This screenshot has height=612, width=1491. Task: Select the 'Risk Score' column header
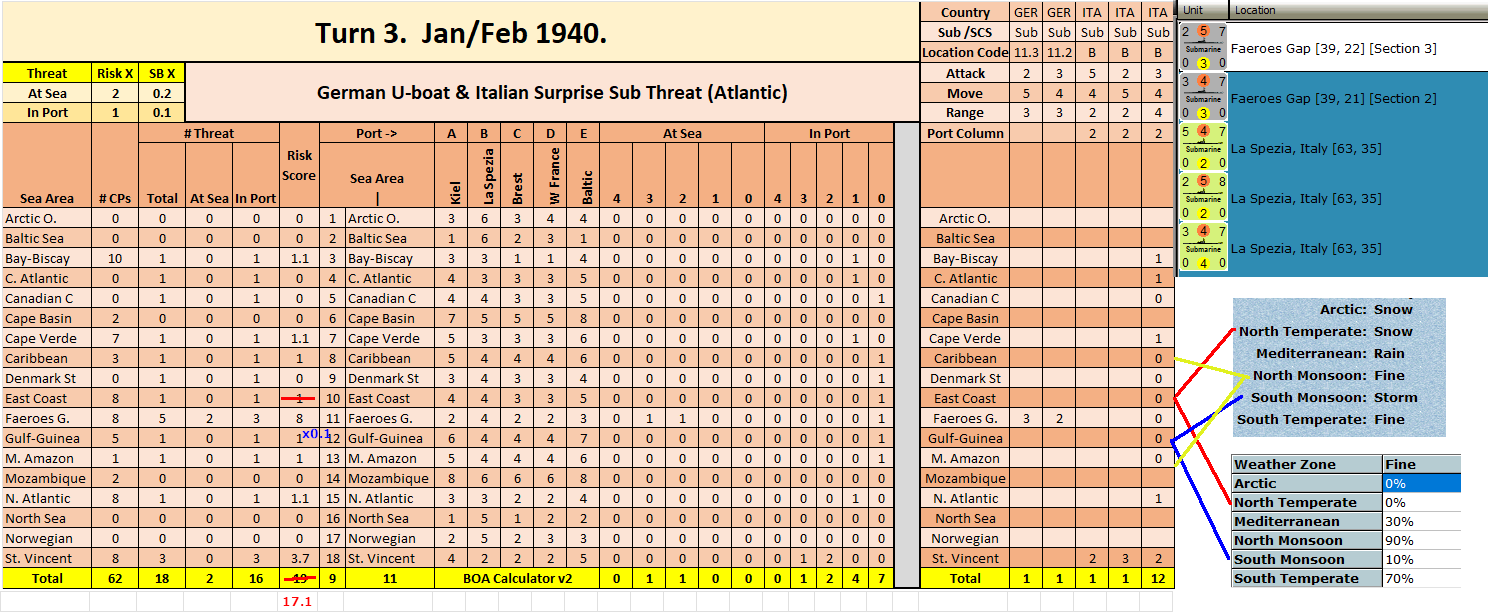tap(298, 167)
